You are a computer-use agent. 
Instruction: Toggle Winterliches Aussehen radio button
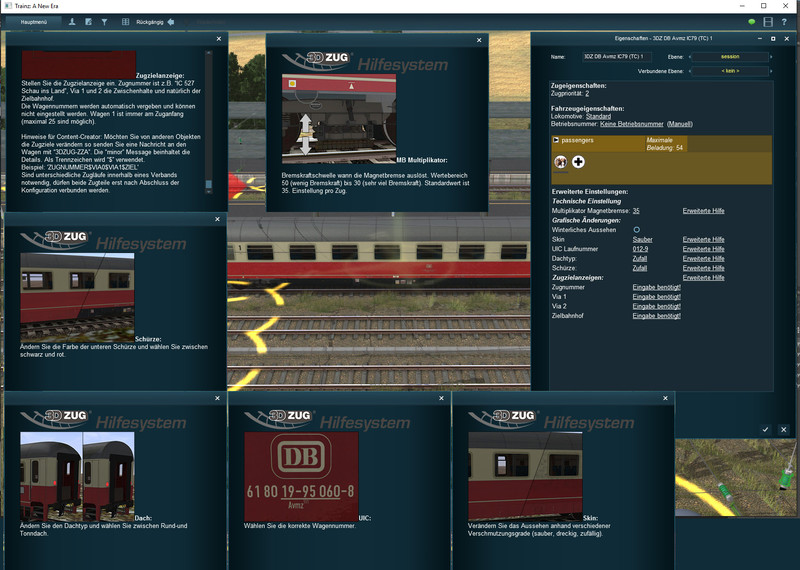[636, 230]
